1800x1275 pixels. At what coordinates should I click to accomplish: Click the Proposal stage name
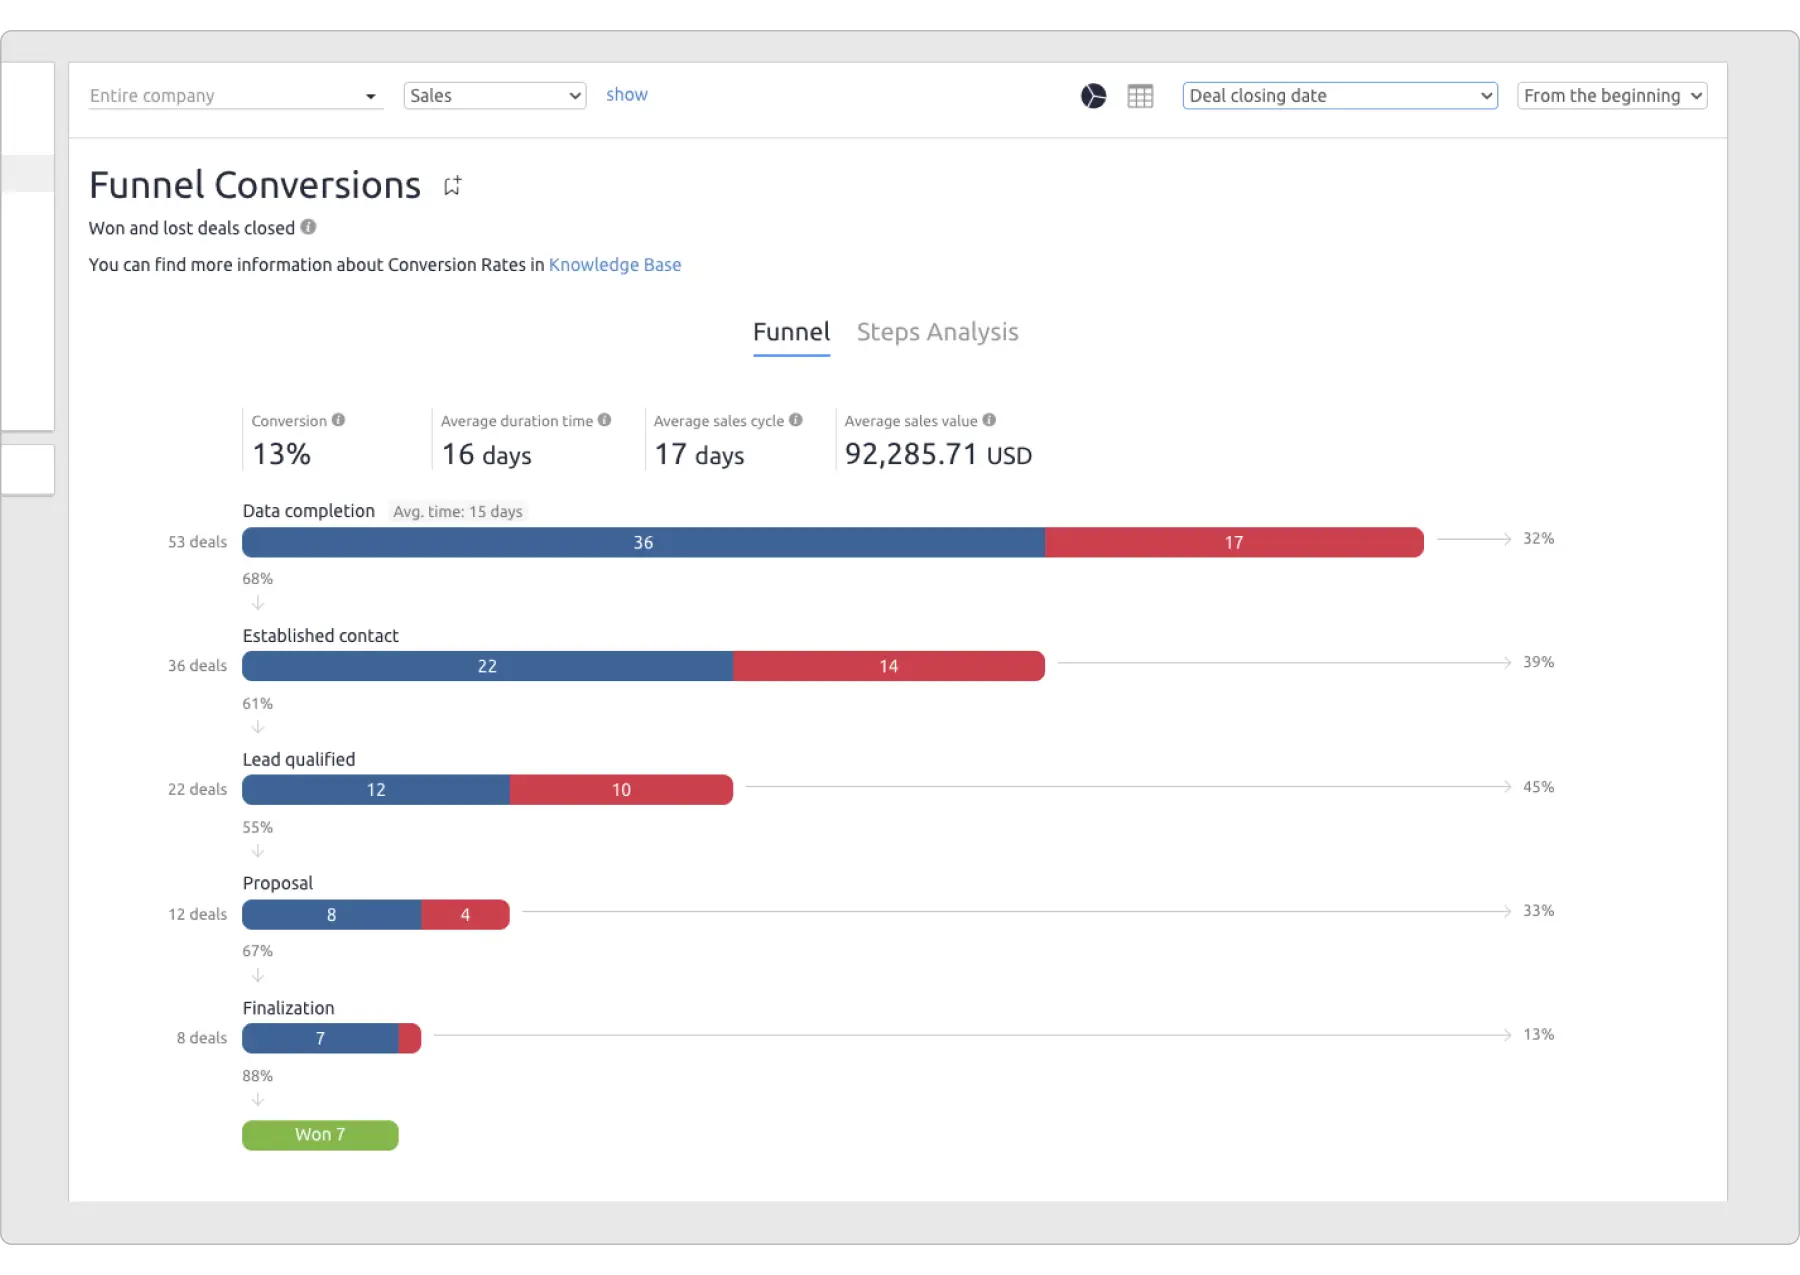(x=277, y=883)
